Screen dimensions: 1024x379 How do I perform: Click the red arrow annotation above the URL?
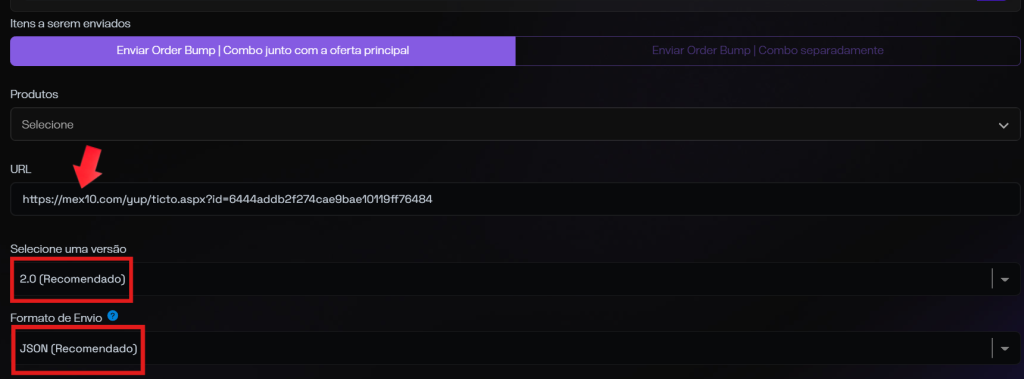(89, 167)
